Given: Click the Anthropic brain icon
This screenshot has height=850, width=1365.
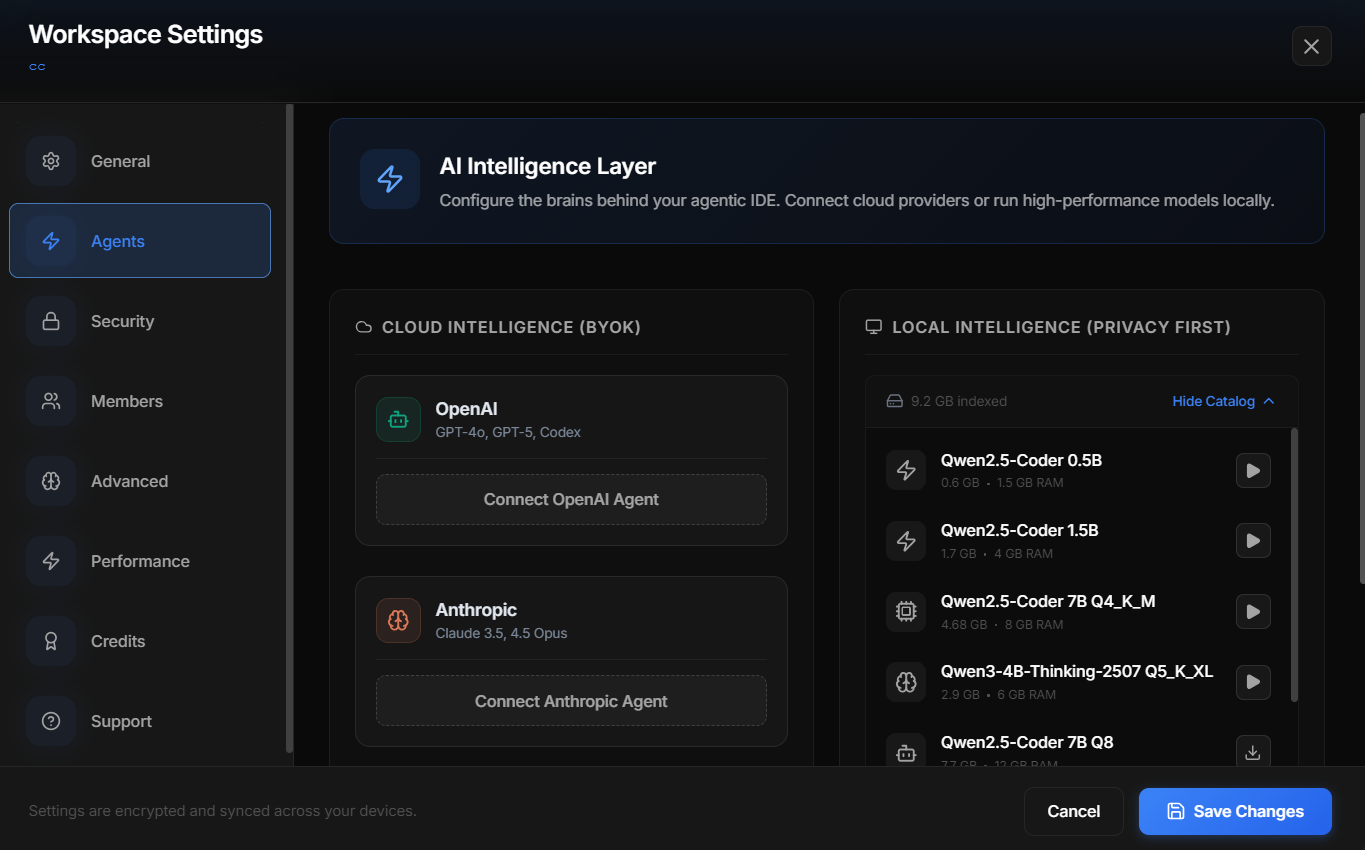Looking at the screenshot, I should (x=398, y=621).
